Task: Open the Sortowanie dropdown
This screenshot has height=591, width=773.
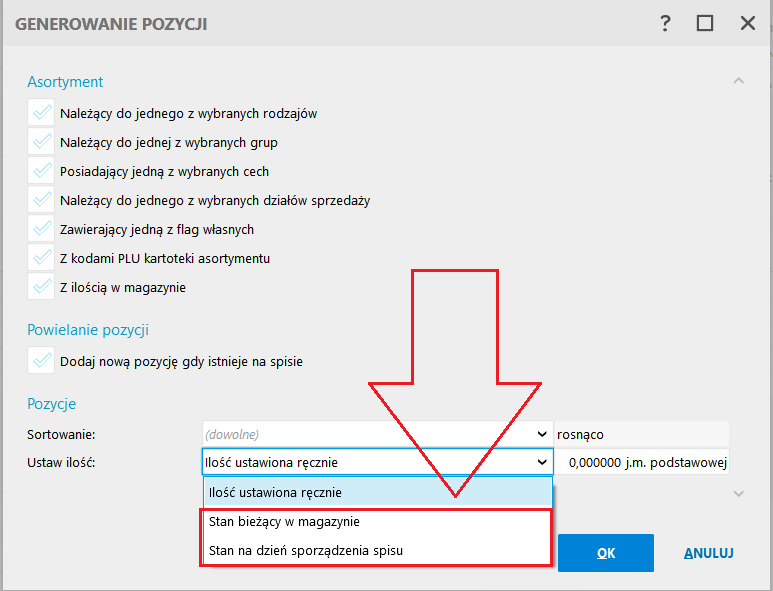Action: (x=377, y=435)
